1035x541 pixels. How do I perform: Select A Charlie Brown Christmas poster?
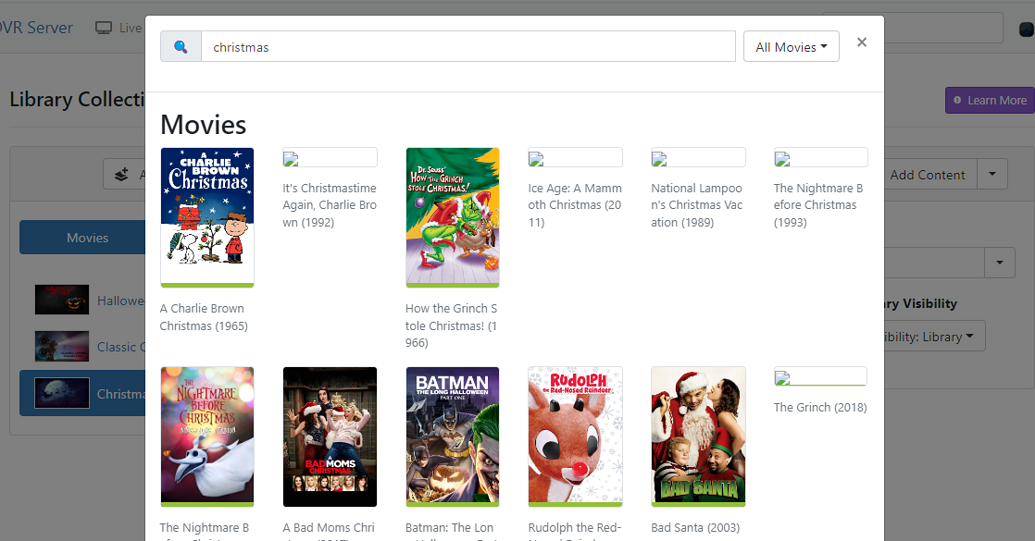coord(207,217)
